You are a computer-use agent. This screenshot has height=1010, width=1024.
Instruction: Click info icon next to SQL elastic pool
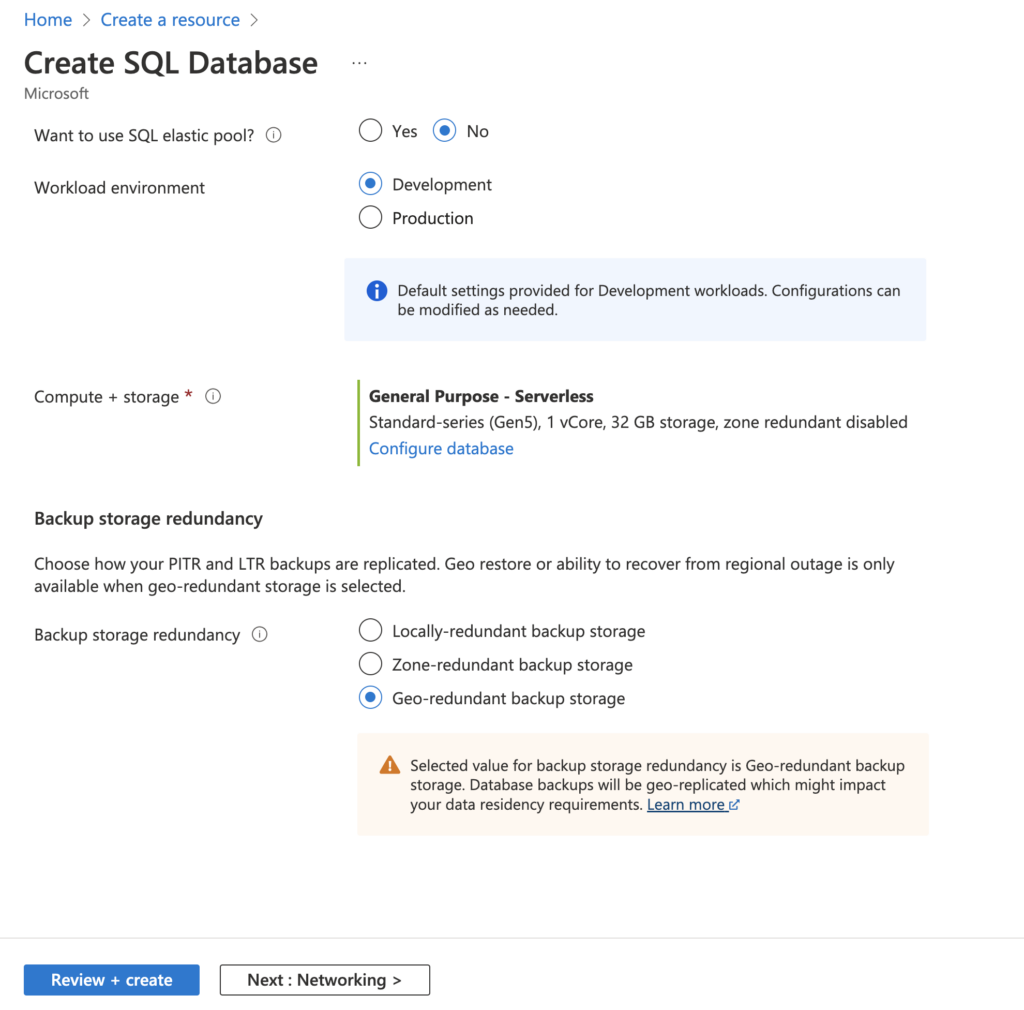click(x=274, y=135)
